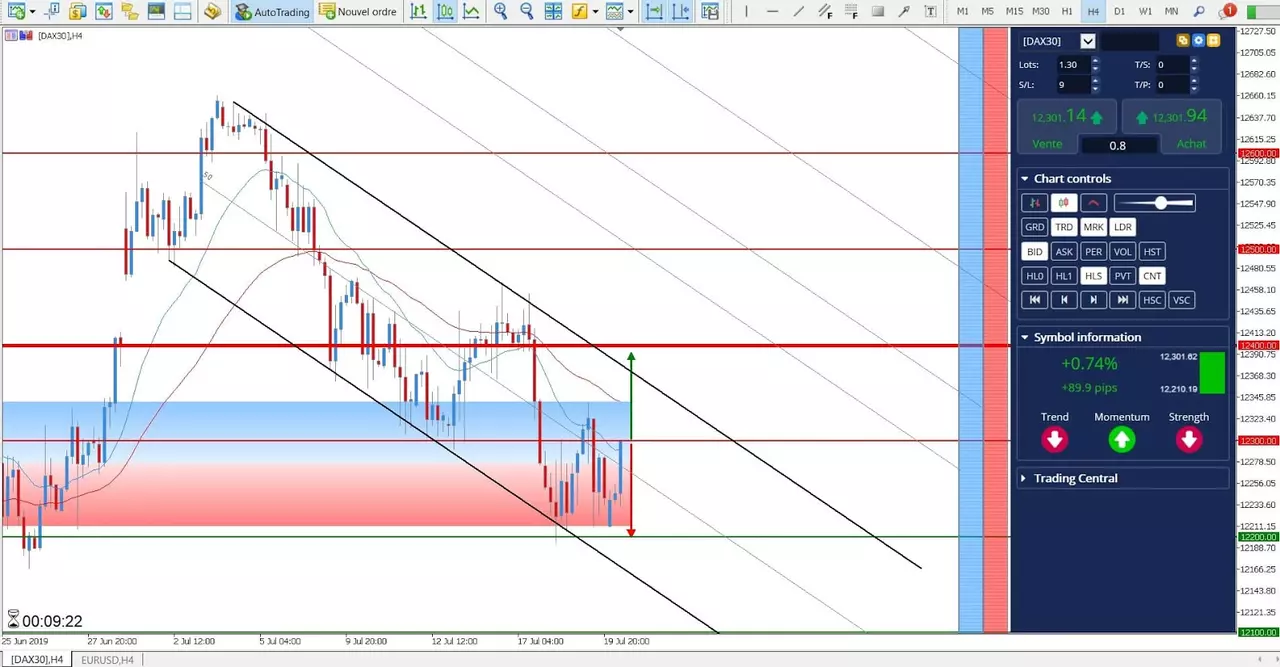Screen dimensions: 1280x667
Task: Expand the Trading Central section
Action: (x=1024, y=478)
